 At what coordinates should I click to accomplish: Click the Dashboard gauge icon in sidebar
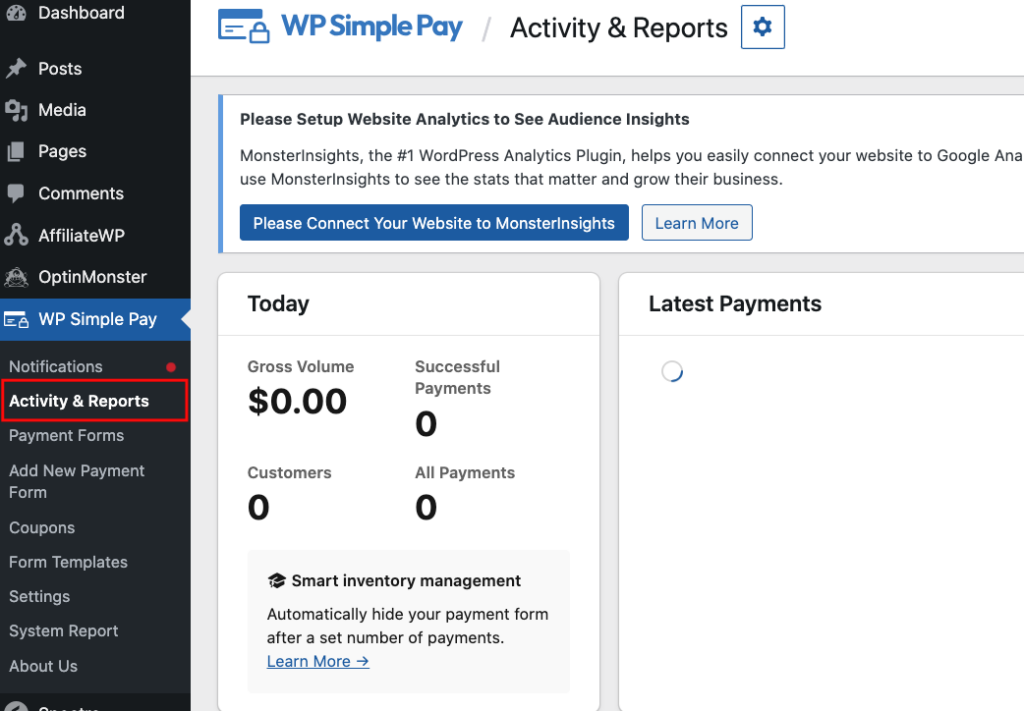pos(16,13)
